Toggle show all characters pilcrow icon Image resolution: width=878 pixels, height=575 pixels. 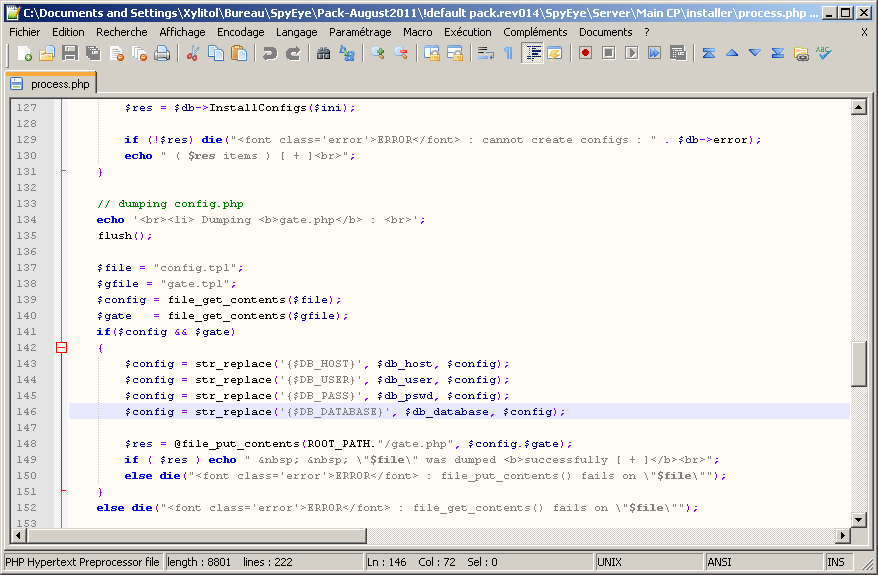[508, 54]
